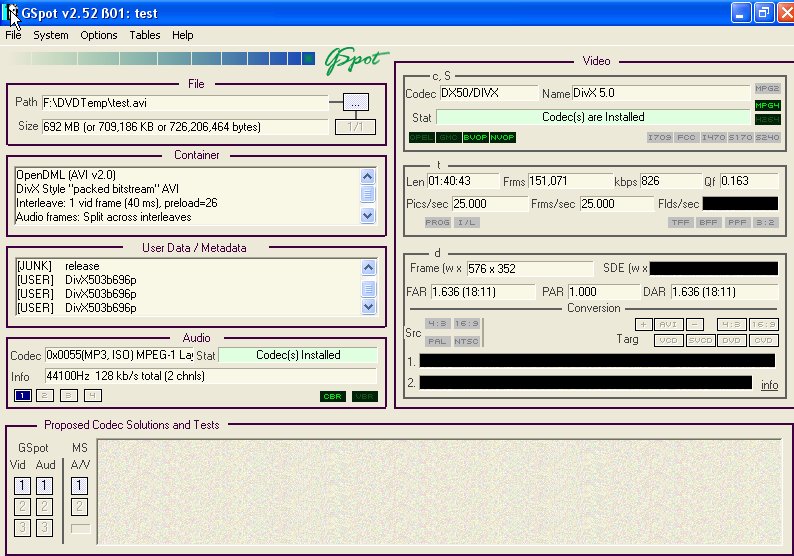
Task: Click the I709 colorimetry indicator
Action: tap(659, 137)
